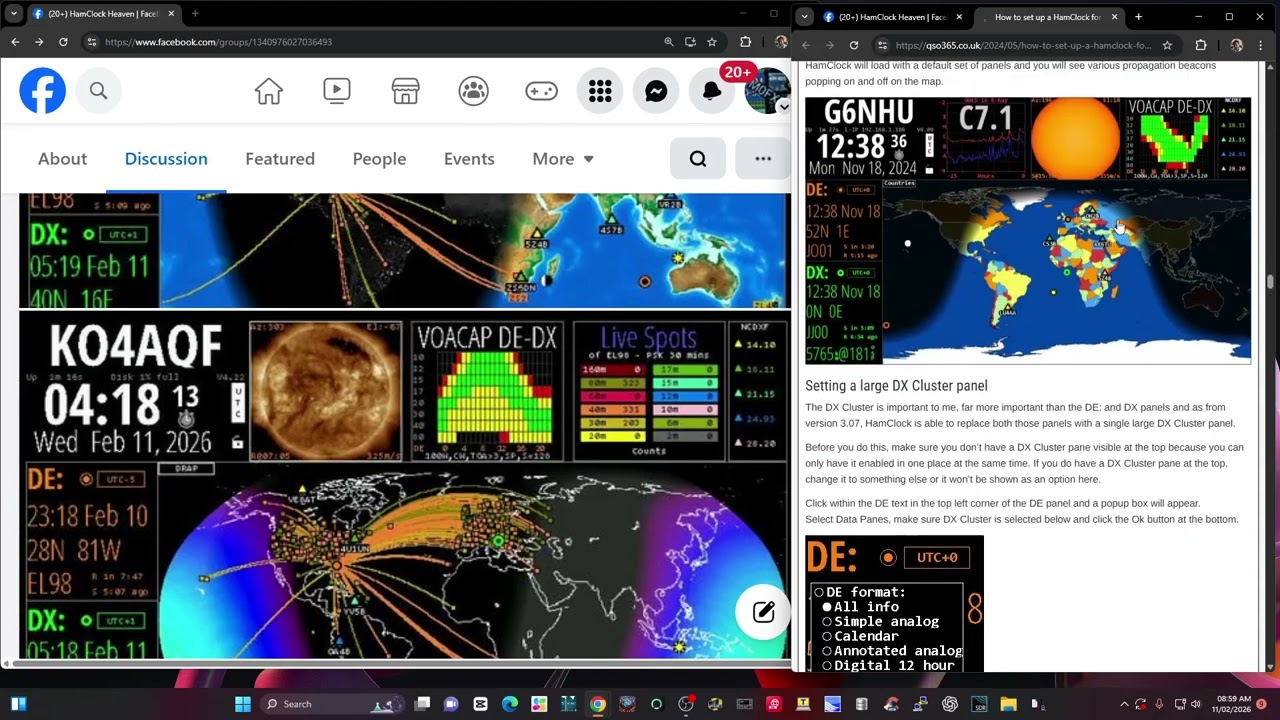Switch to the Discussion tab
Image resolution: width=1280 pixels, height=720 pixels.
[x=166, y=159]
